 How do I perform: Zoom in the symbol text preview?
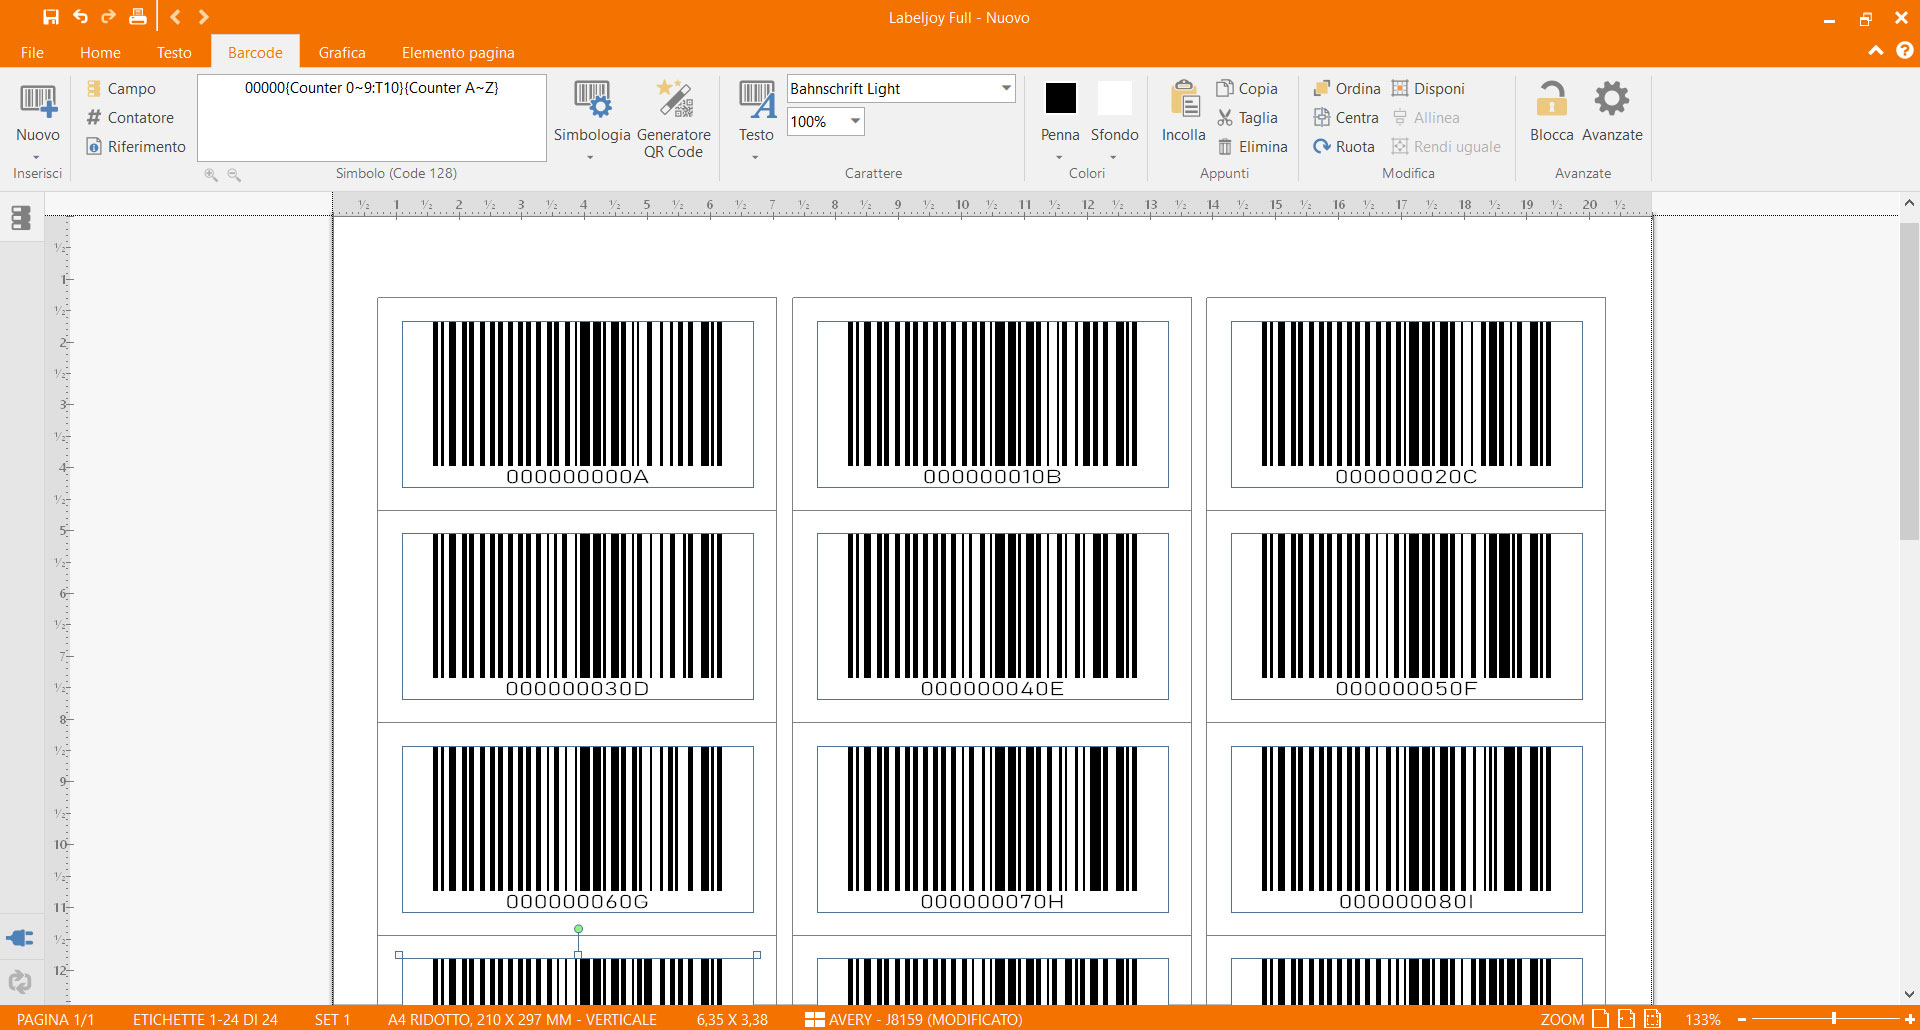click(x=211, y=174)
